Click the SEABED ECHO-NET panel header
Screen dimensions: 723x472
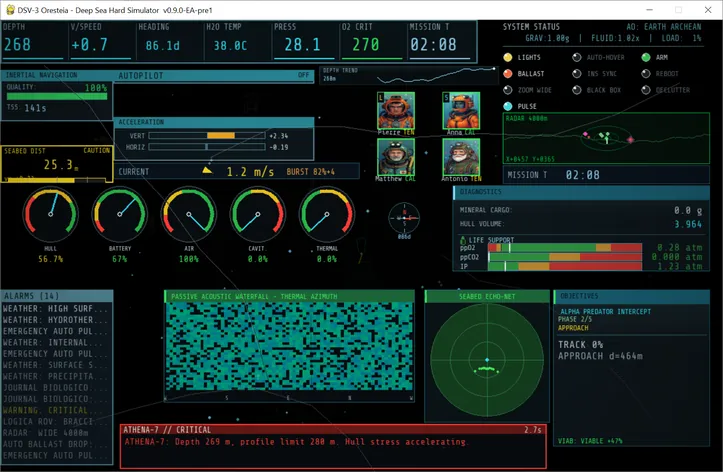point(487,296)
